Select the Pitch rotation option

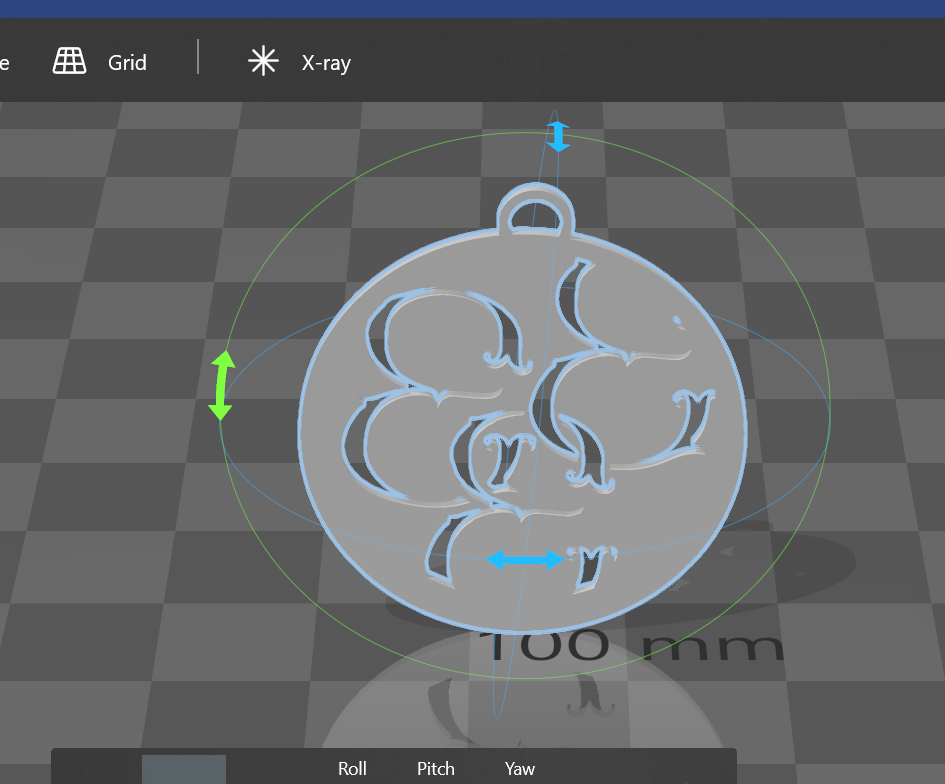pyautogui.click(x=436, y=768)
